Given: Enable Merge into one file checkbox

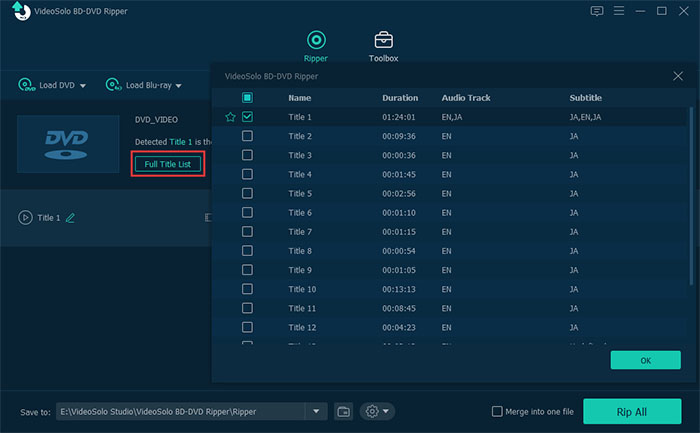Looking at the screenshot, I should click(497, 412).
